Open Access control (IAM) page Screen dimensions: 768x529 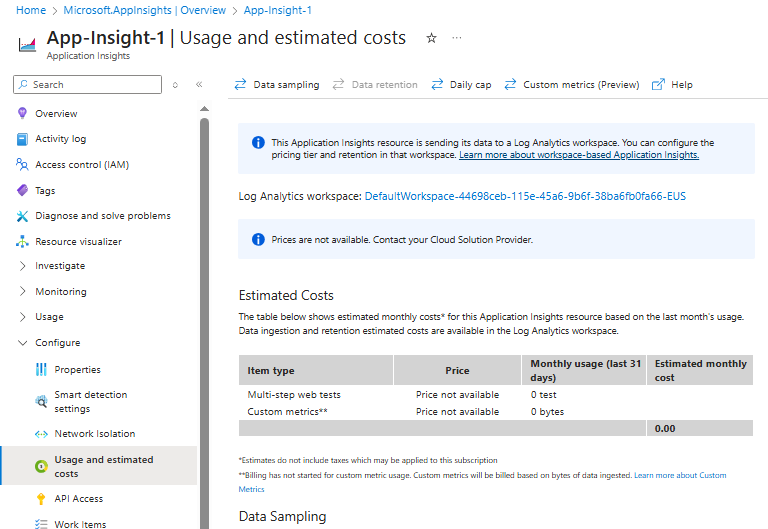[82, 165]
